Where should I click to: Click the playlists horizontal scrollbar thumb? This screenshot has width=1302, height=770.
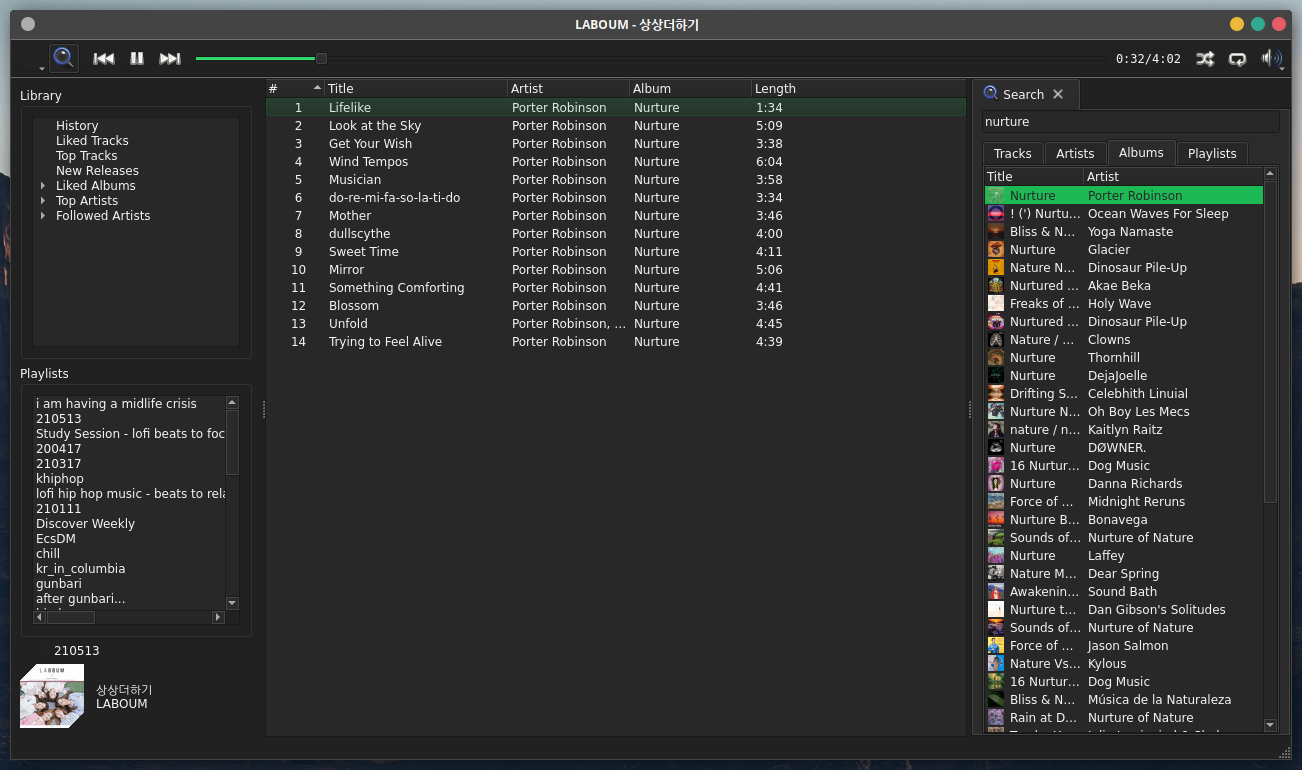(70, 617)
